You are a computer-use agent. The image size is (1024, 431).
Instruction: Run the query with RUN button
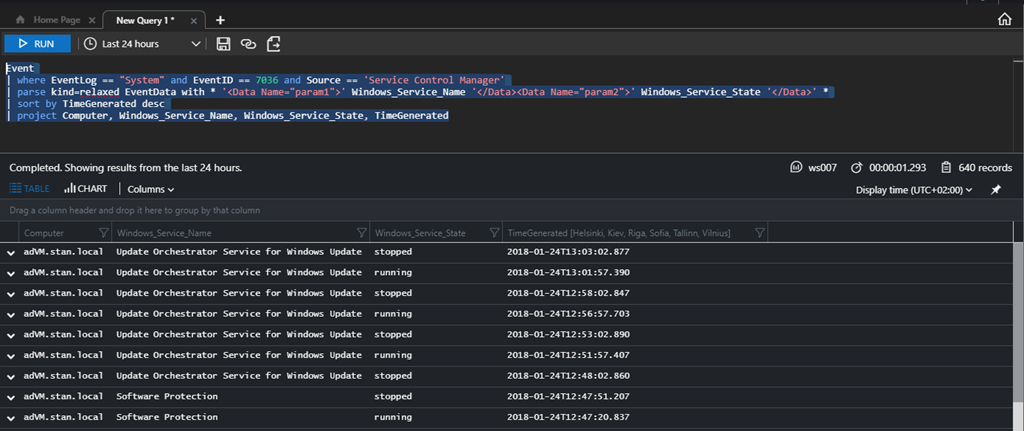pyautogui.click(x=36, y=44)
